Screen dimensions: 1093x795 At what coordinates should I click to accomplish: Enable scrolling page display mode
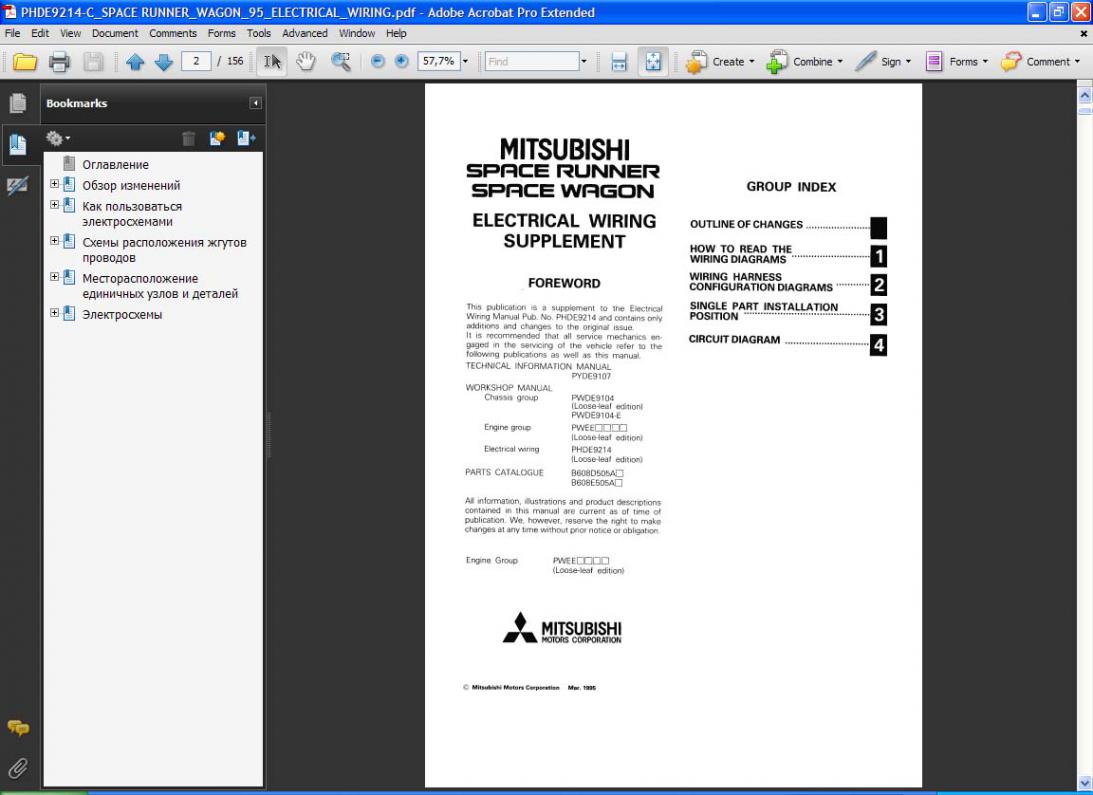[619, 61]
